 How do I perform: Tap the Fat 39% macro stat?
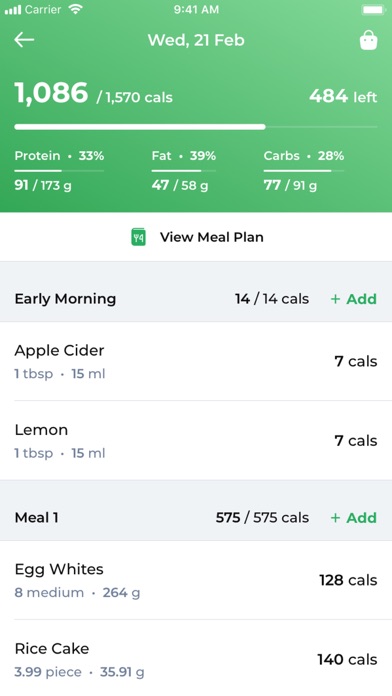(x=184, y=170)
